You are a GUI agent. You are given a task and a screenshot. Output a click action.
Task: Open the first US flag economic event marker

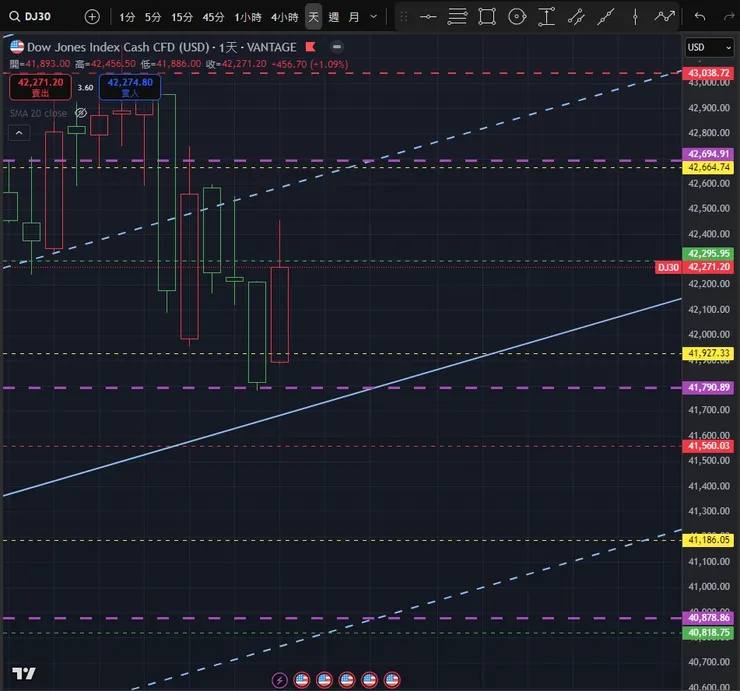(x=302, y=680)
